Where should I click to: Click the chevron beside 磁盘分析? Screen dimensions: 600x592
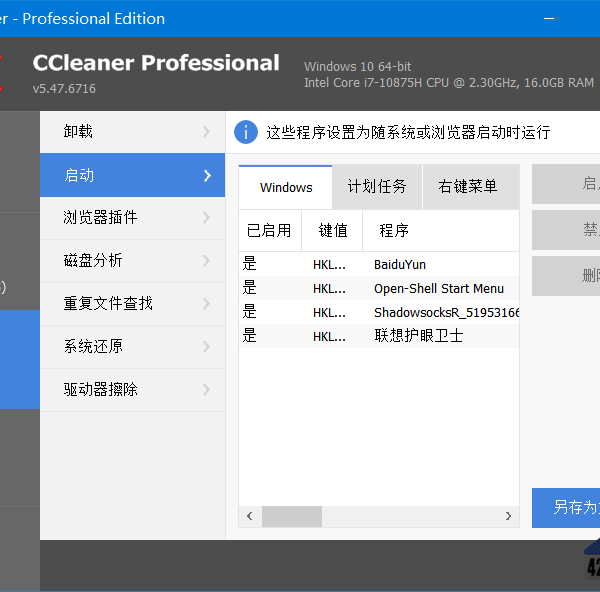point(207,261)
